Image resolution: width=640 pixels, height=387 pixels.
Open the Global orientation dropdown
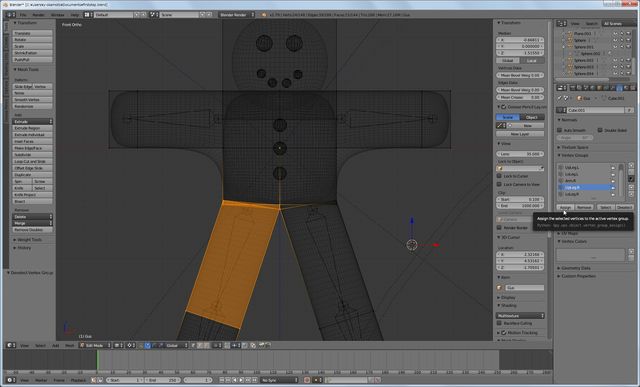point(176,345)
